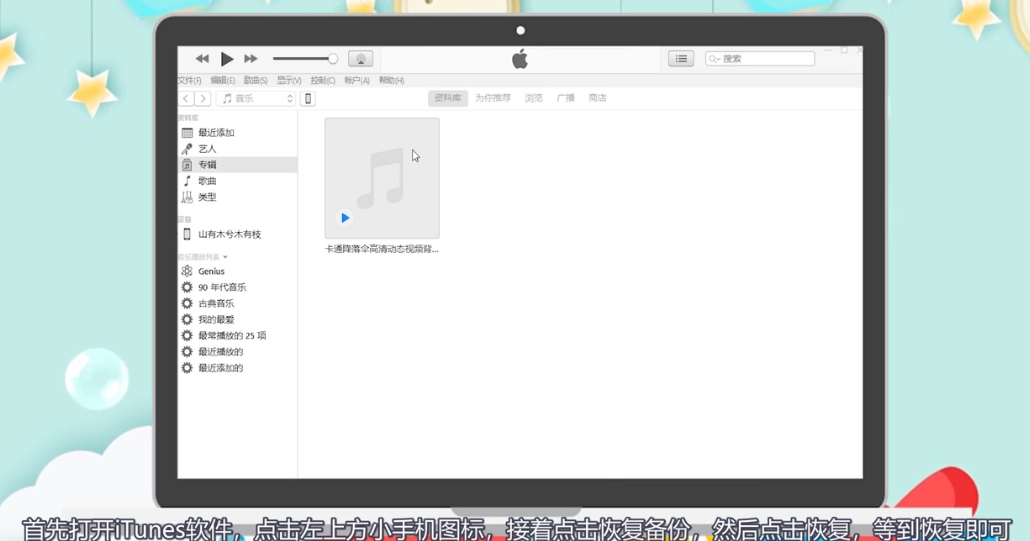Select 艺人 in the sidebar
Viewport: 1030px width, 541px height.
238,149
